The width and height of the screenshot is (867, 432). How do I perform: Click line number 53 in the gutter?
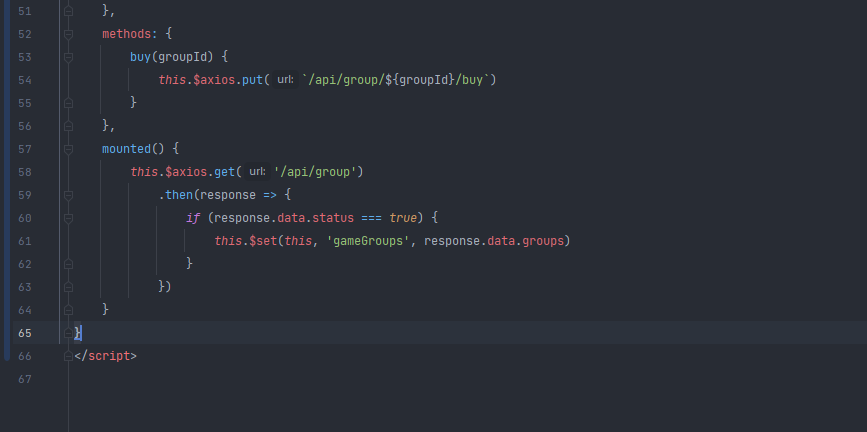coord(25,57)
